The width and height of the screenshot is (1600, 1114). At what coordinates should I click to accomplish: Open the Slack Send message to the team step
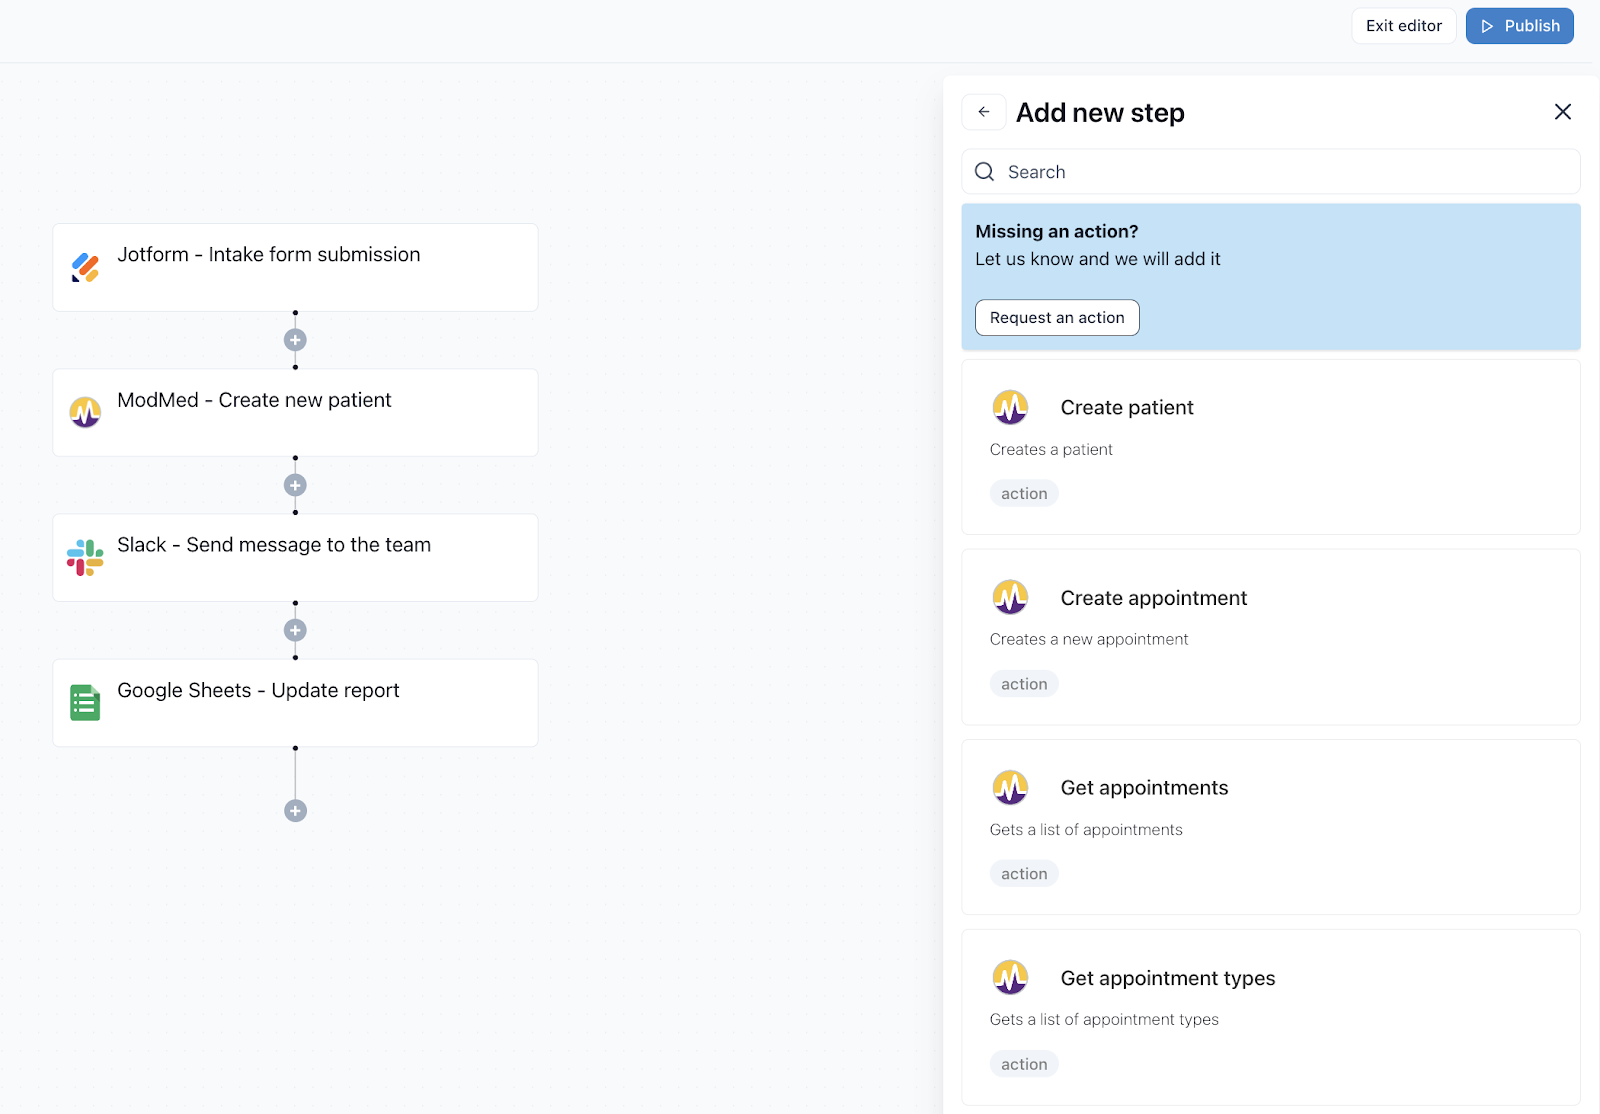(x=295, y=558)
